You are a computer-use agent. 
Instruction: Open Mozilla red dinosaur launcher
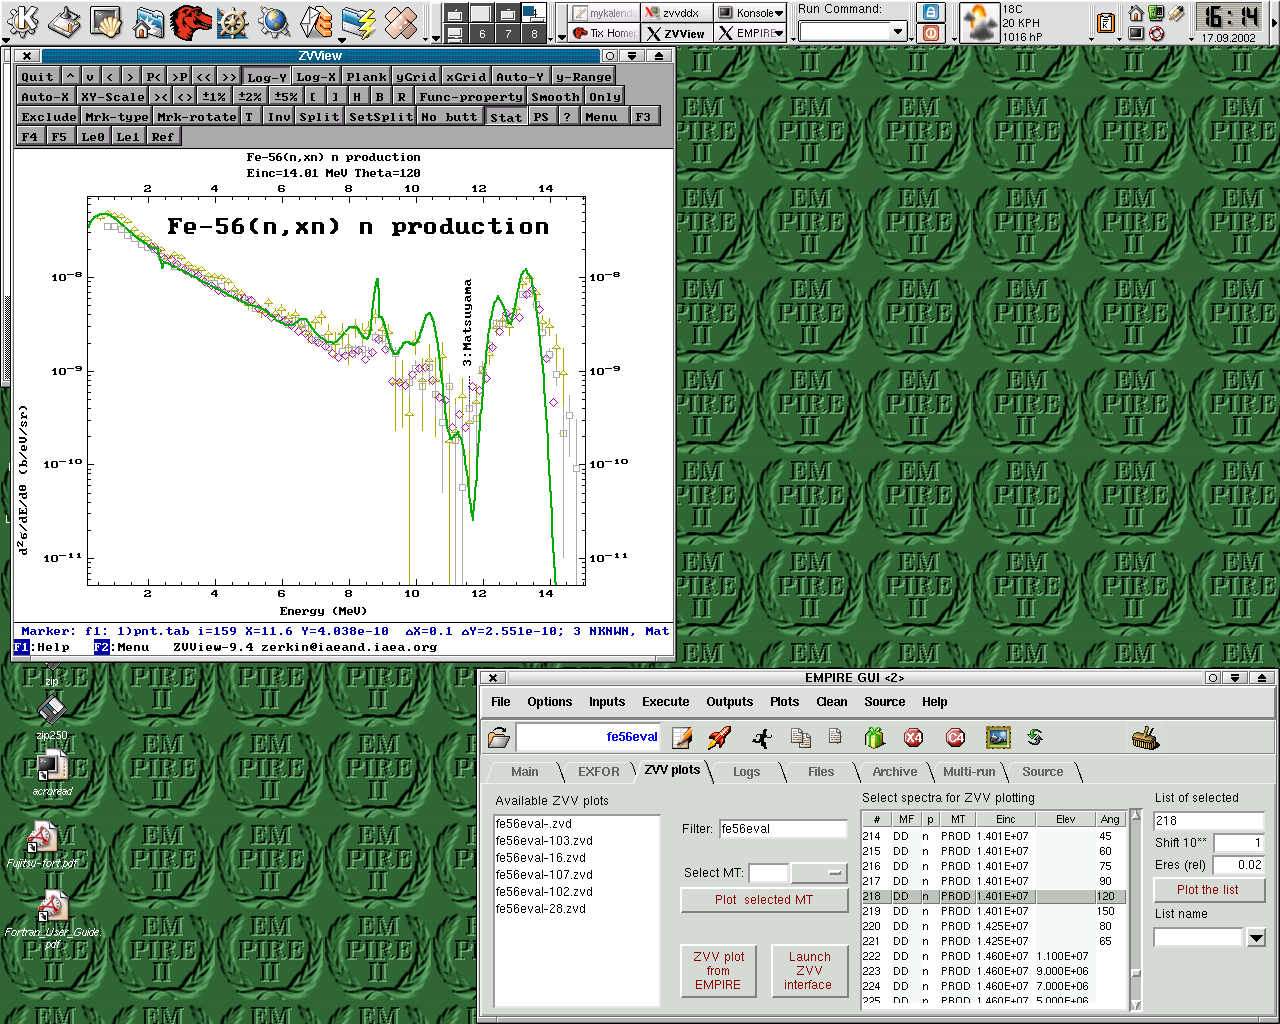(x=190, y=21)
